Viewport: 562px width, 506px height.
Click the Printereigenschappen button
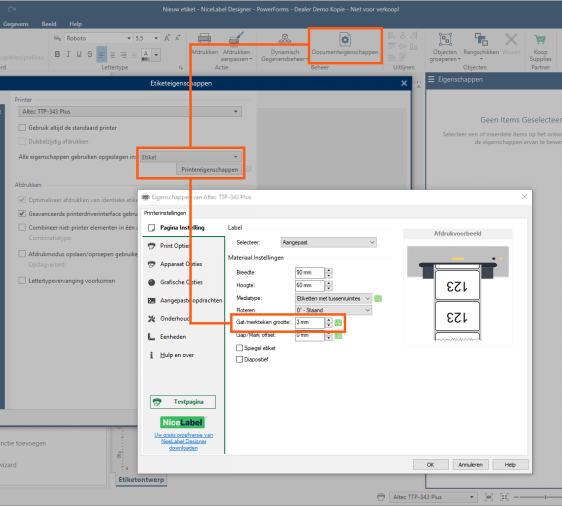[209, 170]
